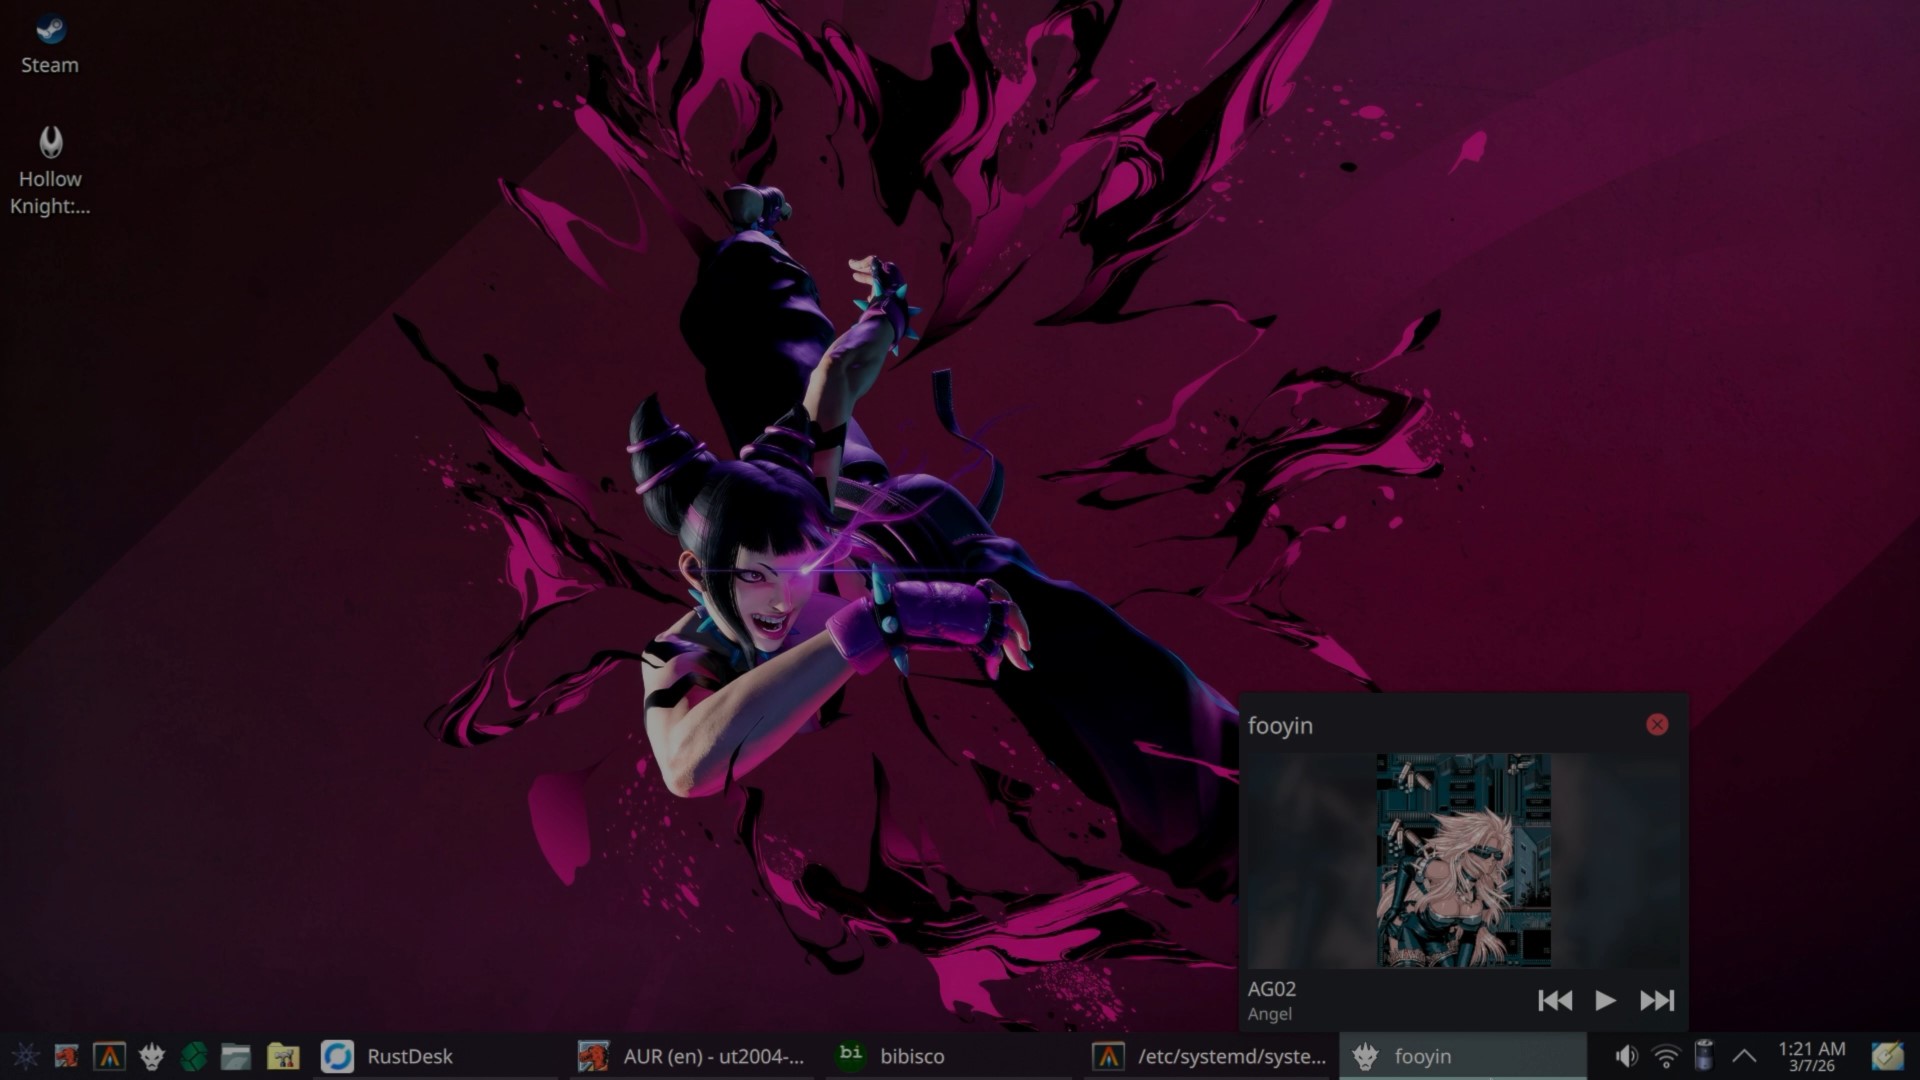The image size is (1920, 1080).
Task: Open the clock showing 1:21 AM
Action: pyautogui.click(x=1811, y=1056)
